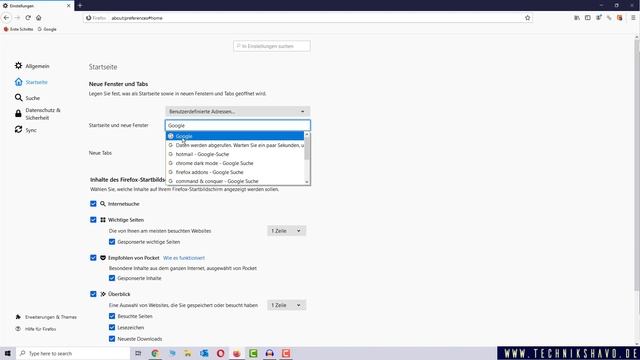Viewport: 640px width, 360px height.
Task: Select the Startseite settings category
Action: [x=31, y=82]
